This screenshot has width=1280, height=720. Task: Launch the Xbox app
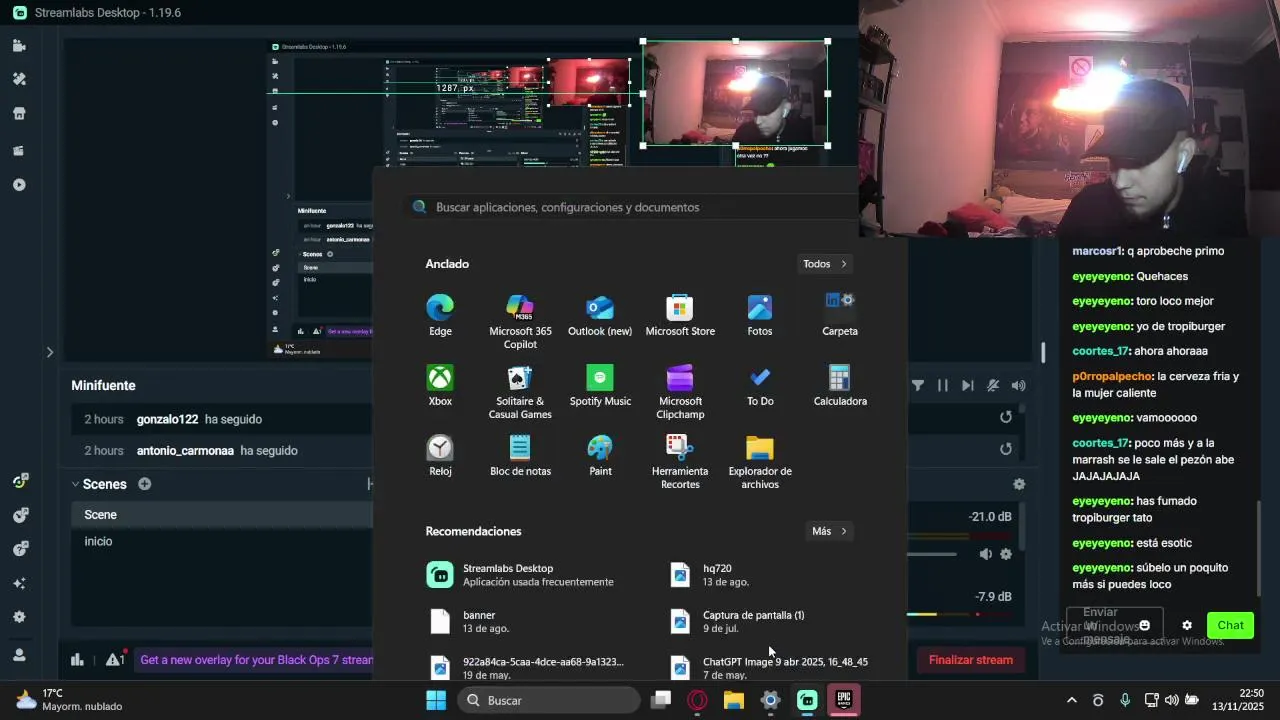click(x=440, y=385)
